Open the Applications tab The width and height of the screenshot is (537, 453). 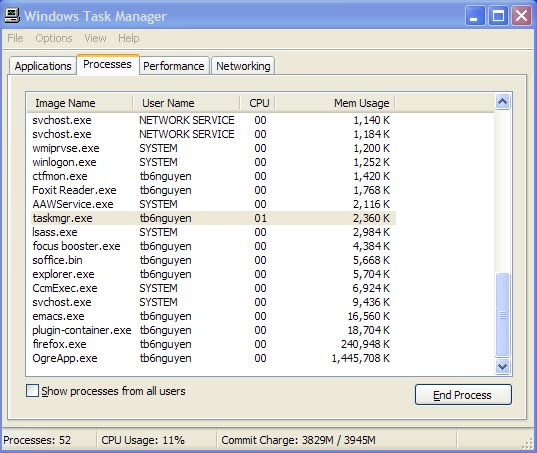click(43, 66)
